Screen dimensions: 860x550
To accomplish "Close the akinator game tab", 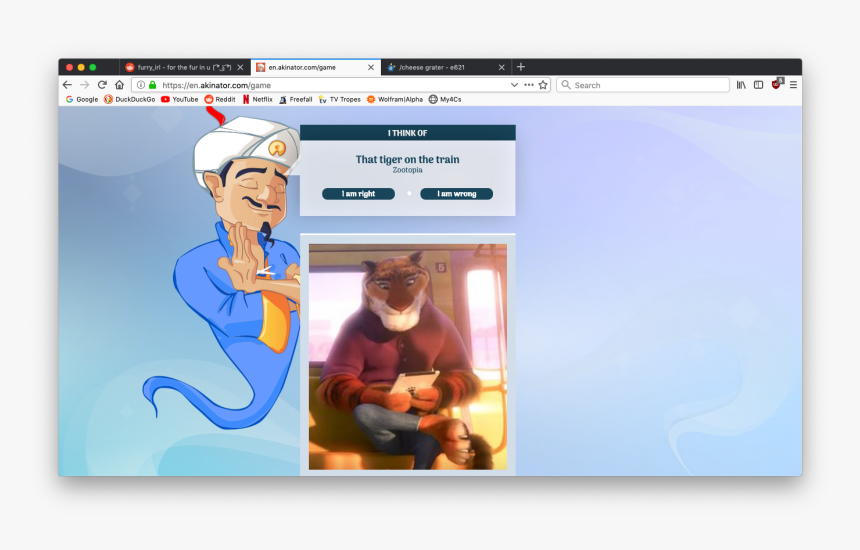I will (x=371, y=67).
